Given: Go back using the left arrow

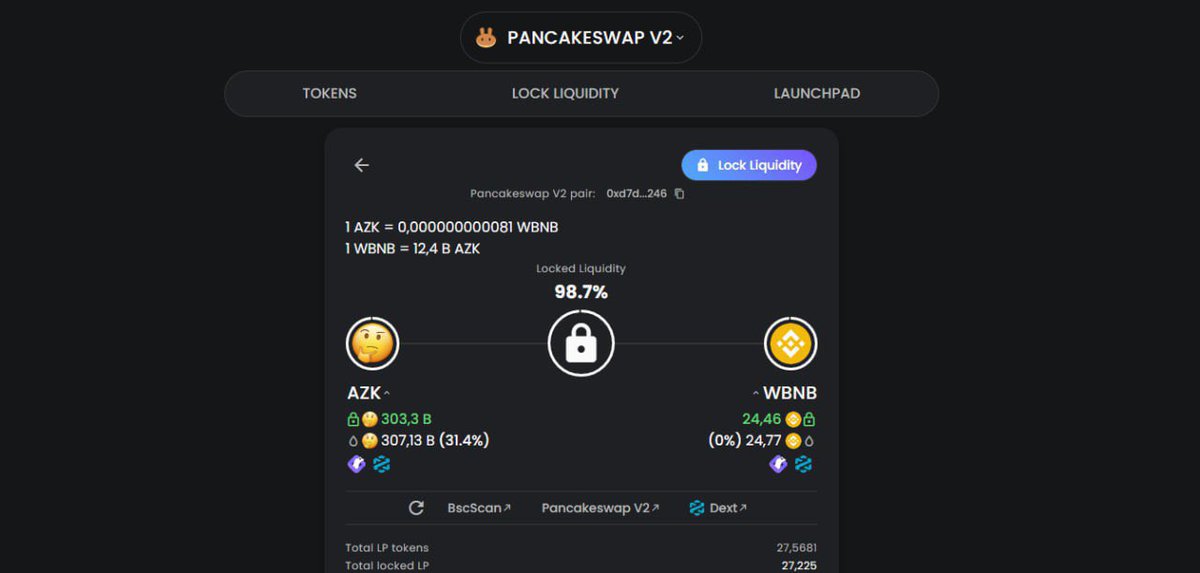Looking at the screenshot, I should pos(362,165).
